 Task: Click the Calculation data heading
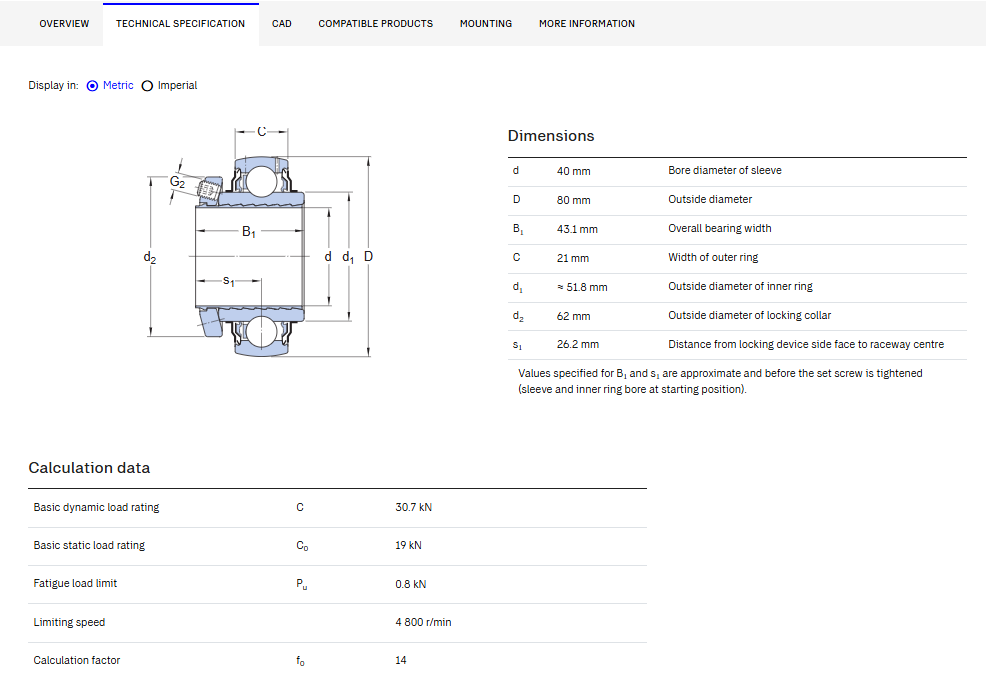click(89, 468)
